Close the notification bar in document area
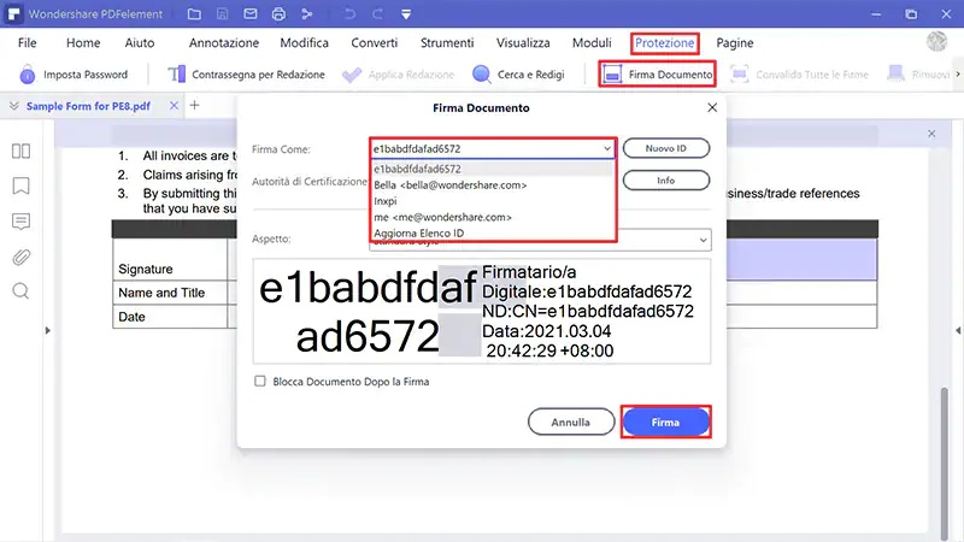Viewport: 964px width, 542px height. (931, 133)
